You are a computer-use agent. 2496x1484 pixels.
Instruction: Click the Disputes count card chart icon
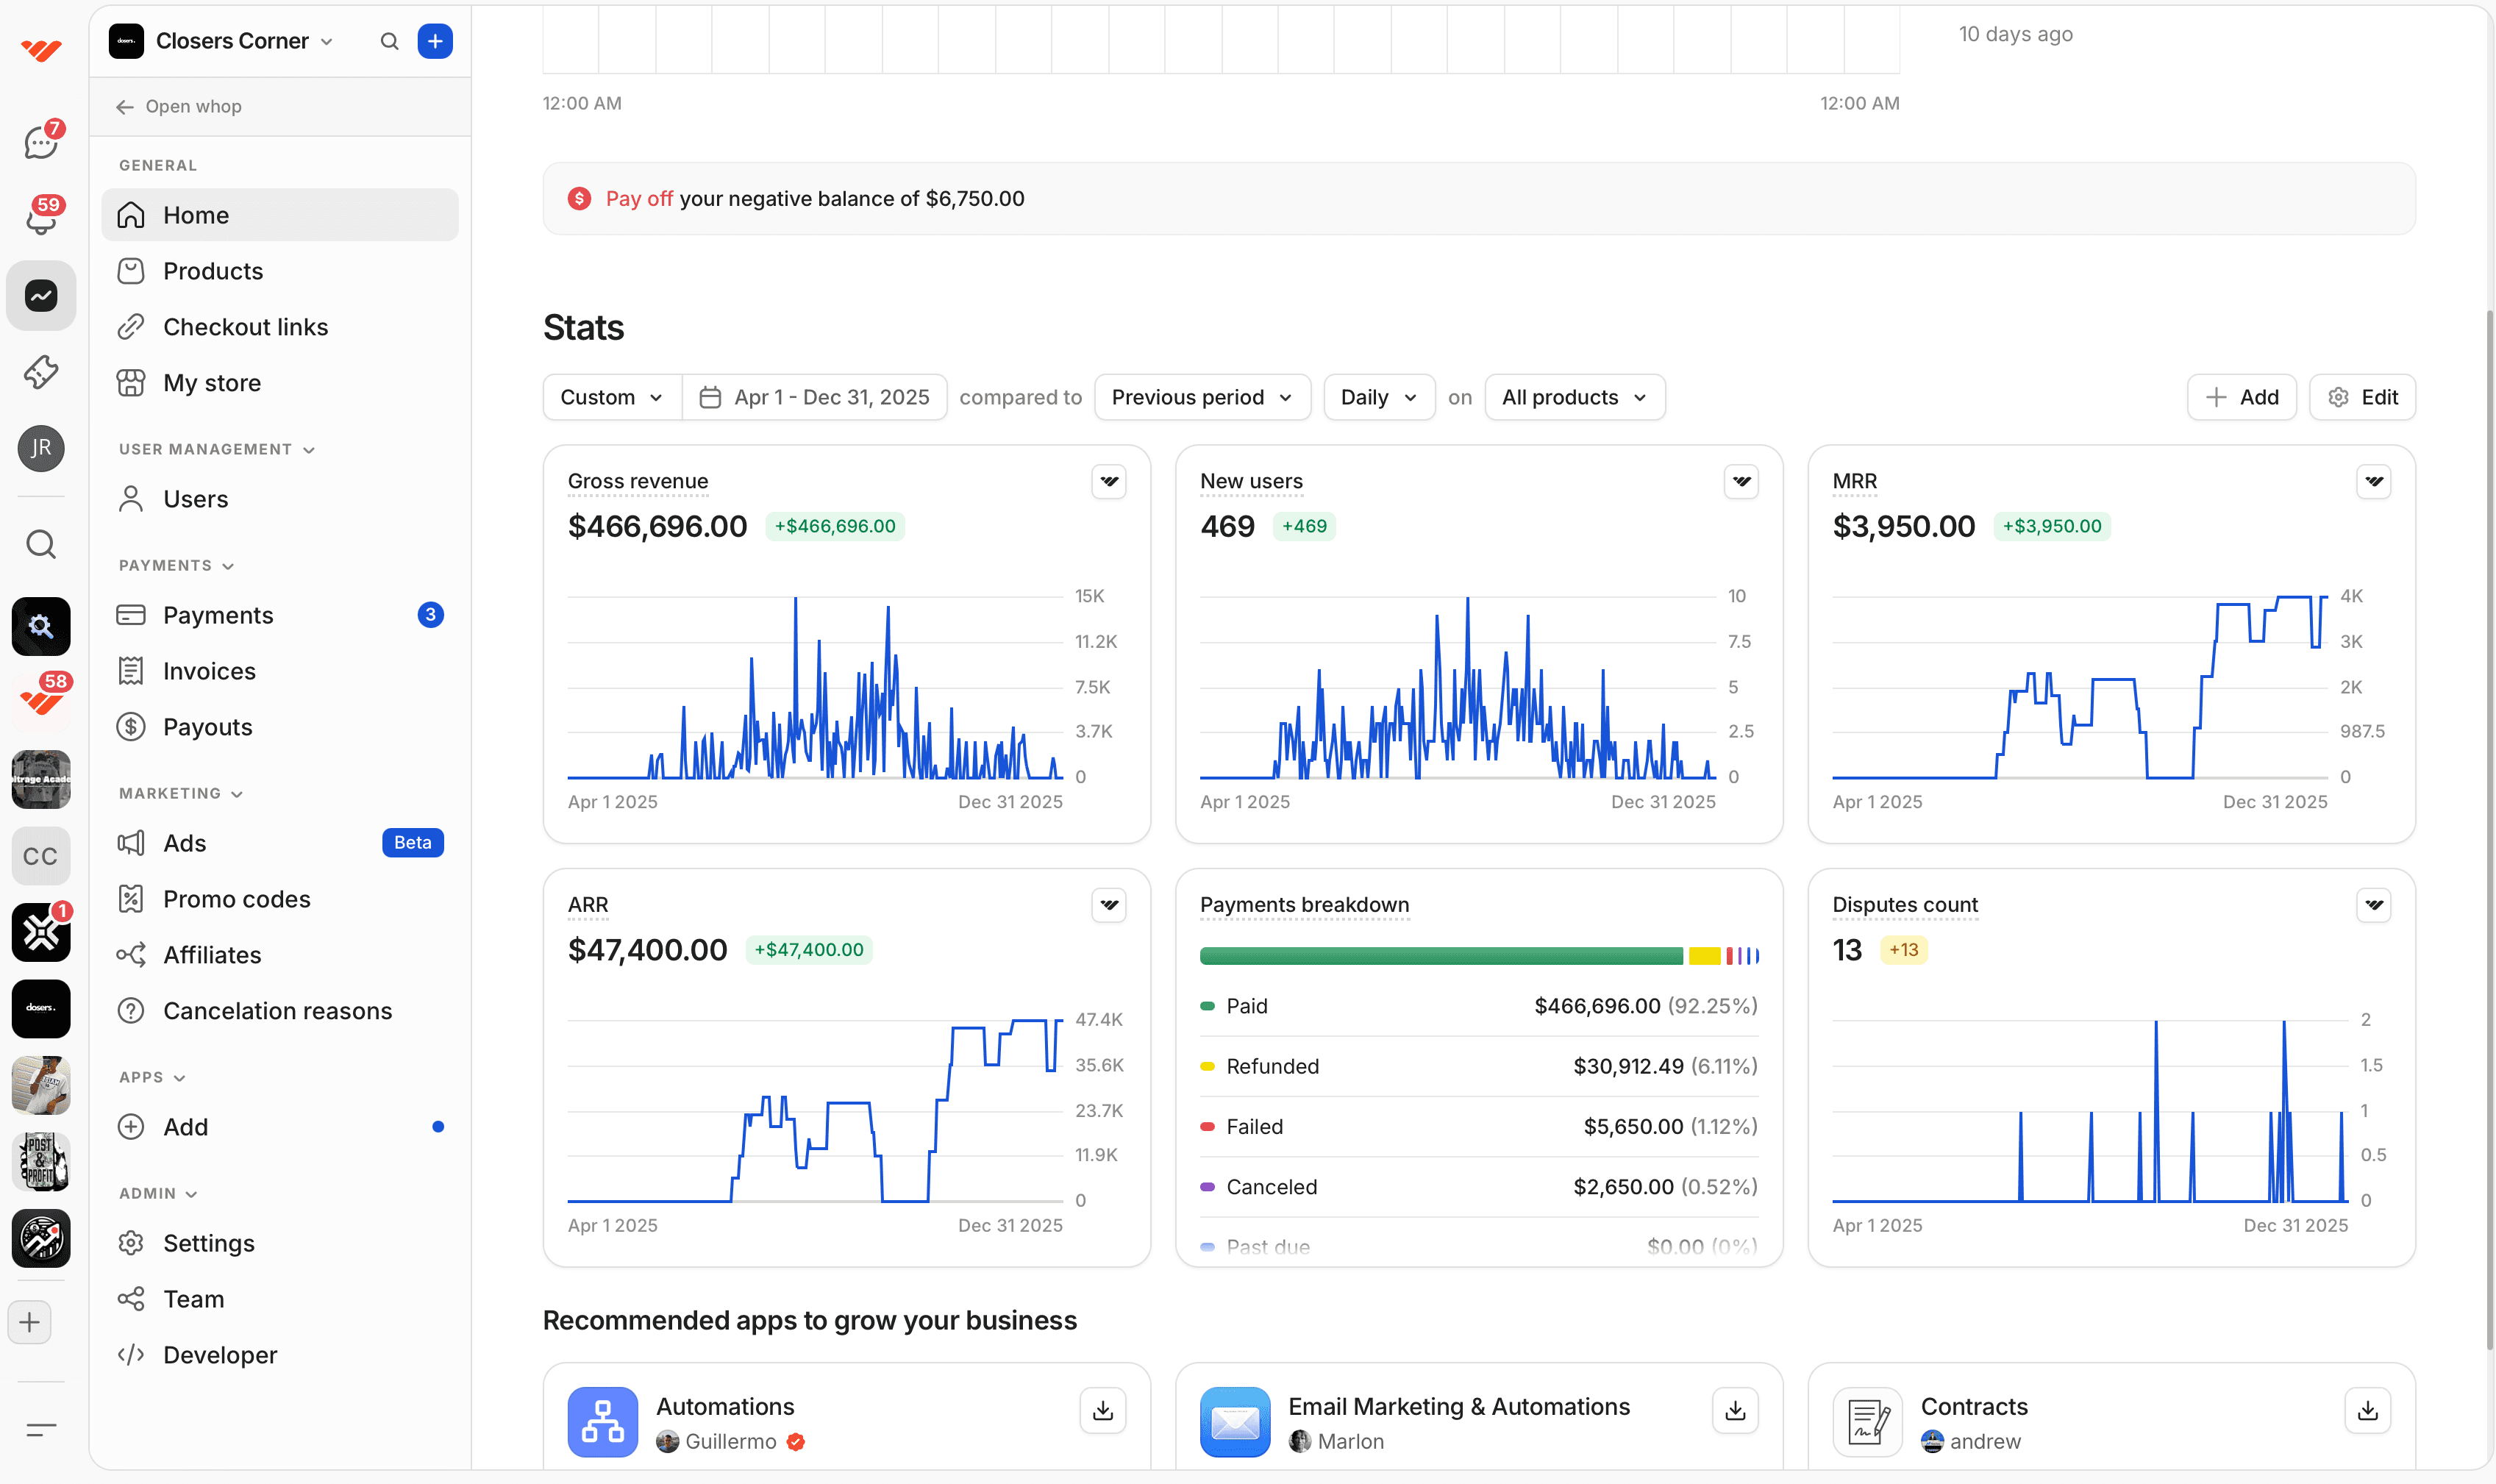pyautogui.click(x=2374, y=905)
